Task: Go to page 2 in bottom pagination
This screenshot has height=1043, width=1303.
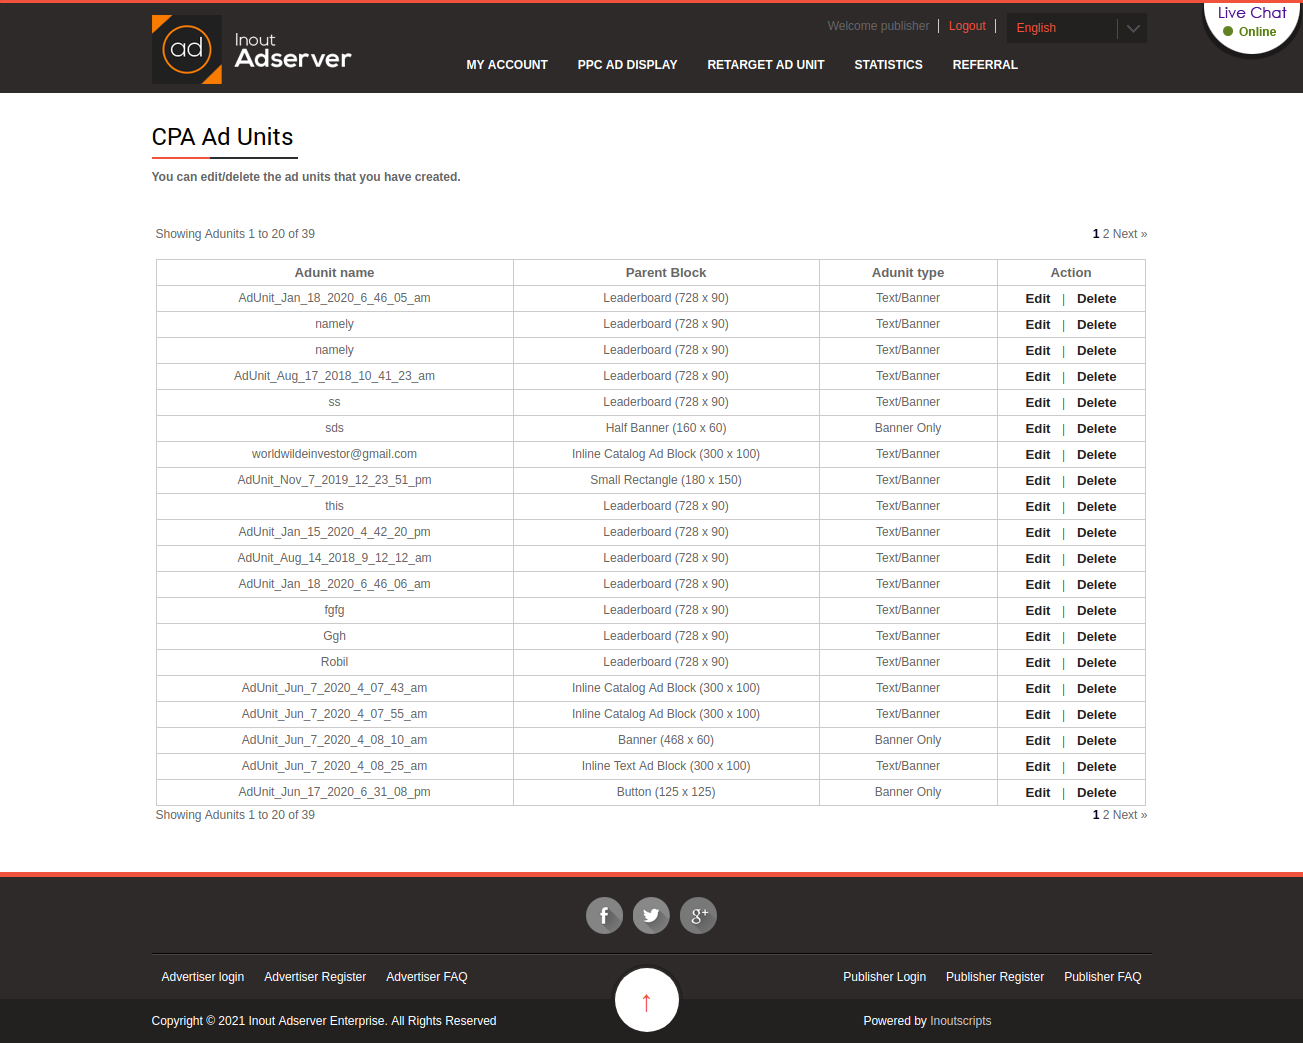Action: tap(1106, 815)
